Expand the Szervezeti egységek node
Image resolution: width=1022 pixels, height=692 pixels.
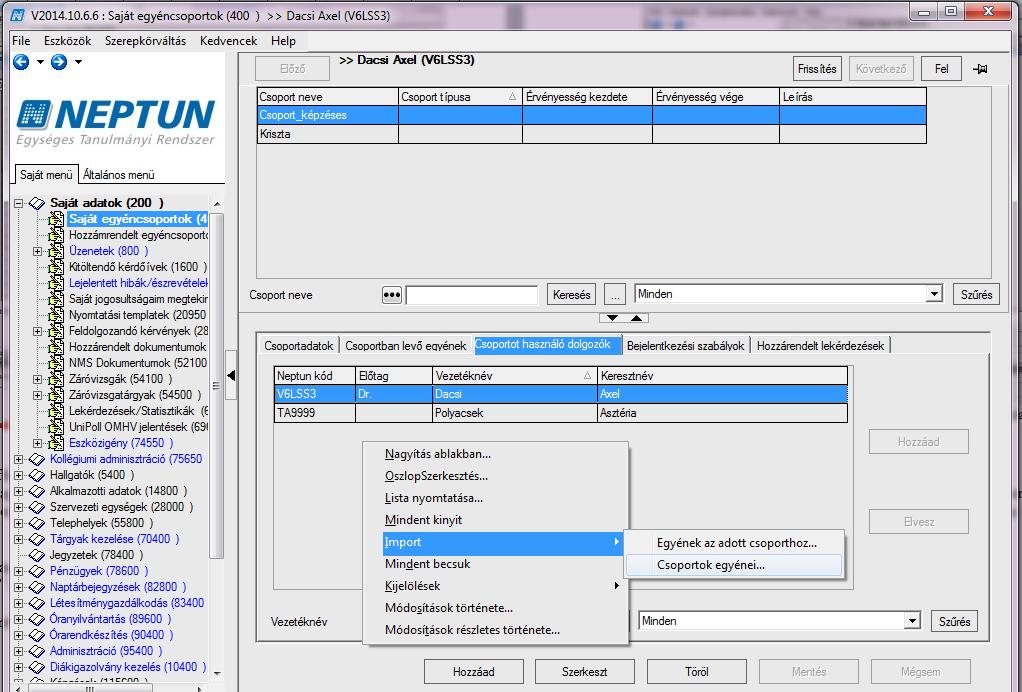(x=18, y=508)
